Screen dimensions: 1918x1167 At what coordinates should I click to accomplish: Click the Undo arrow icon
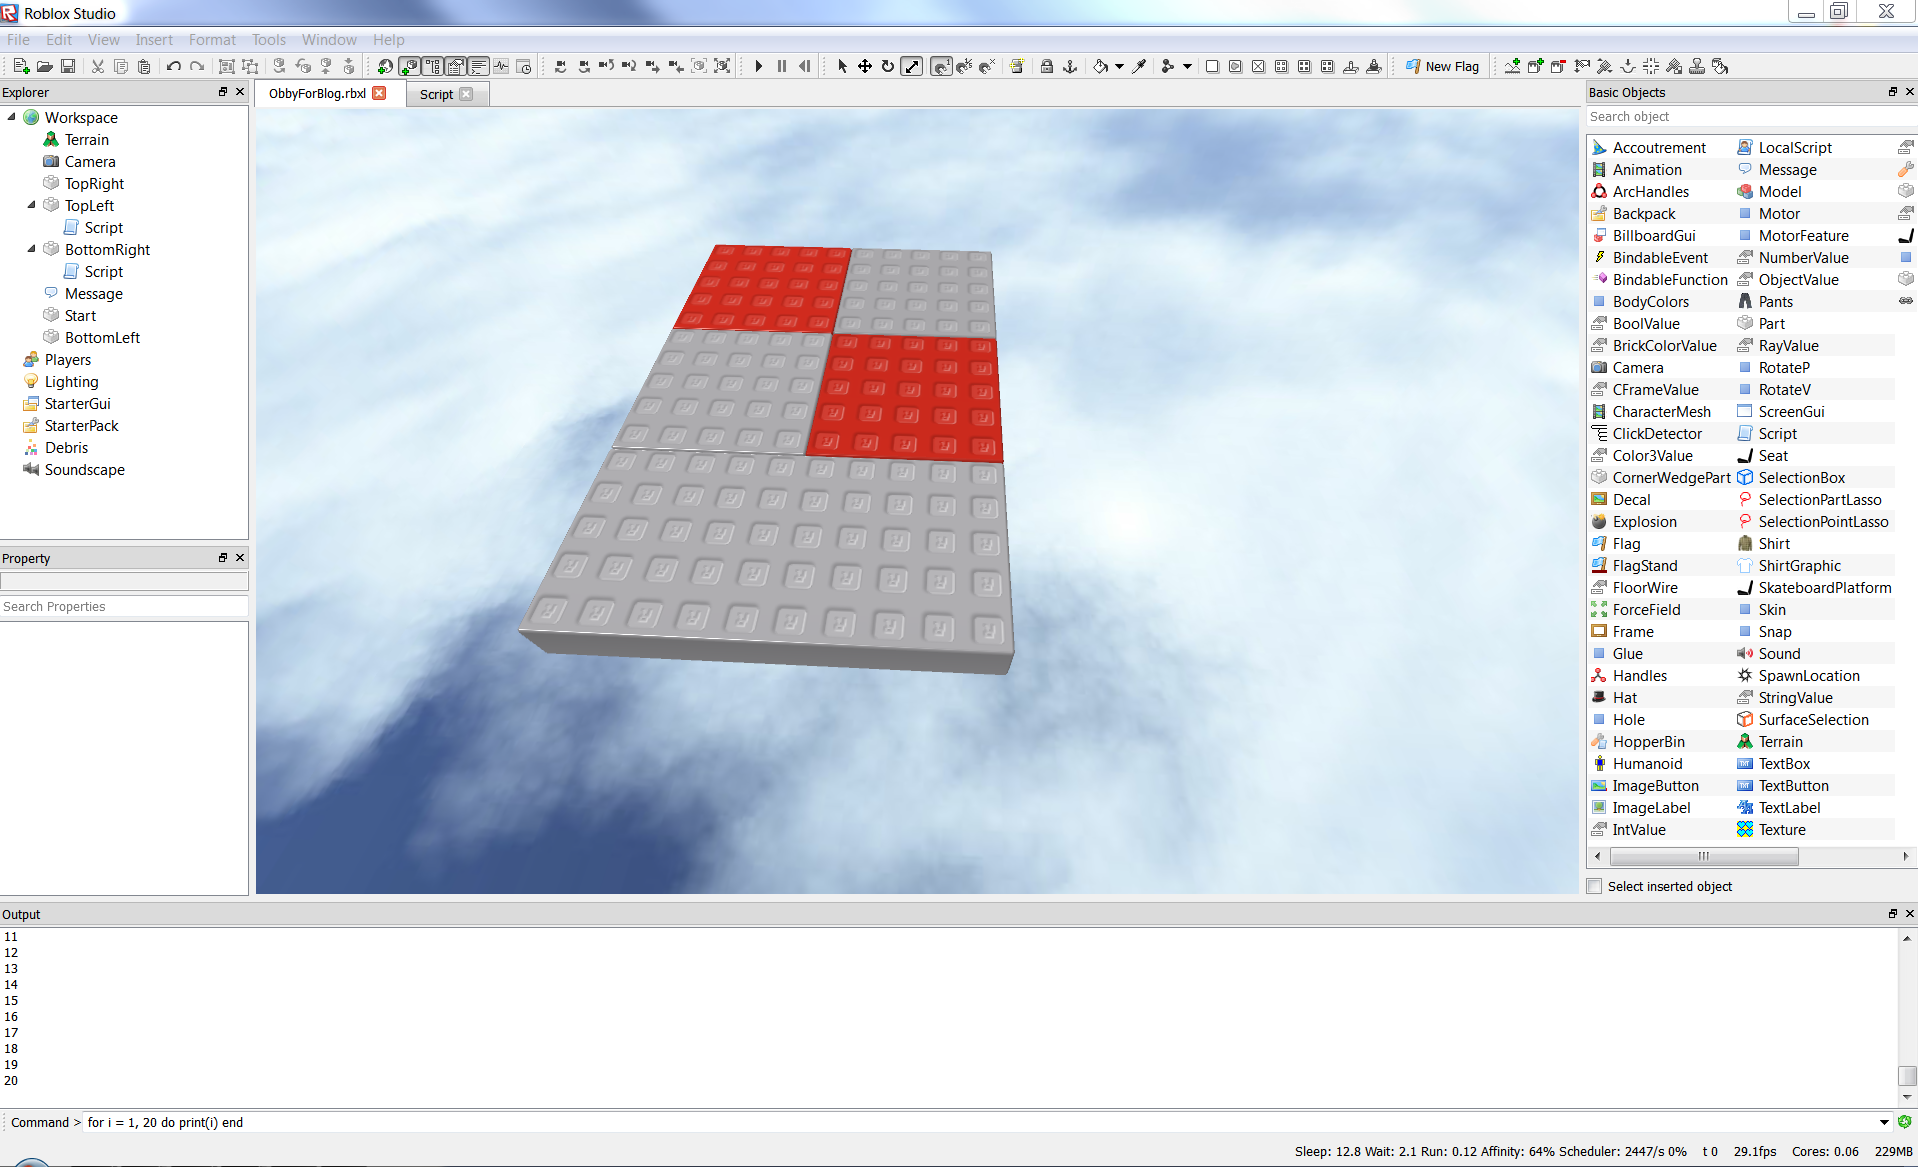(x=174, y=66)
